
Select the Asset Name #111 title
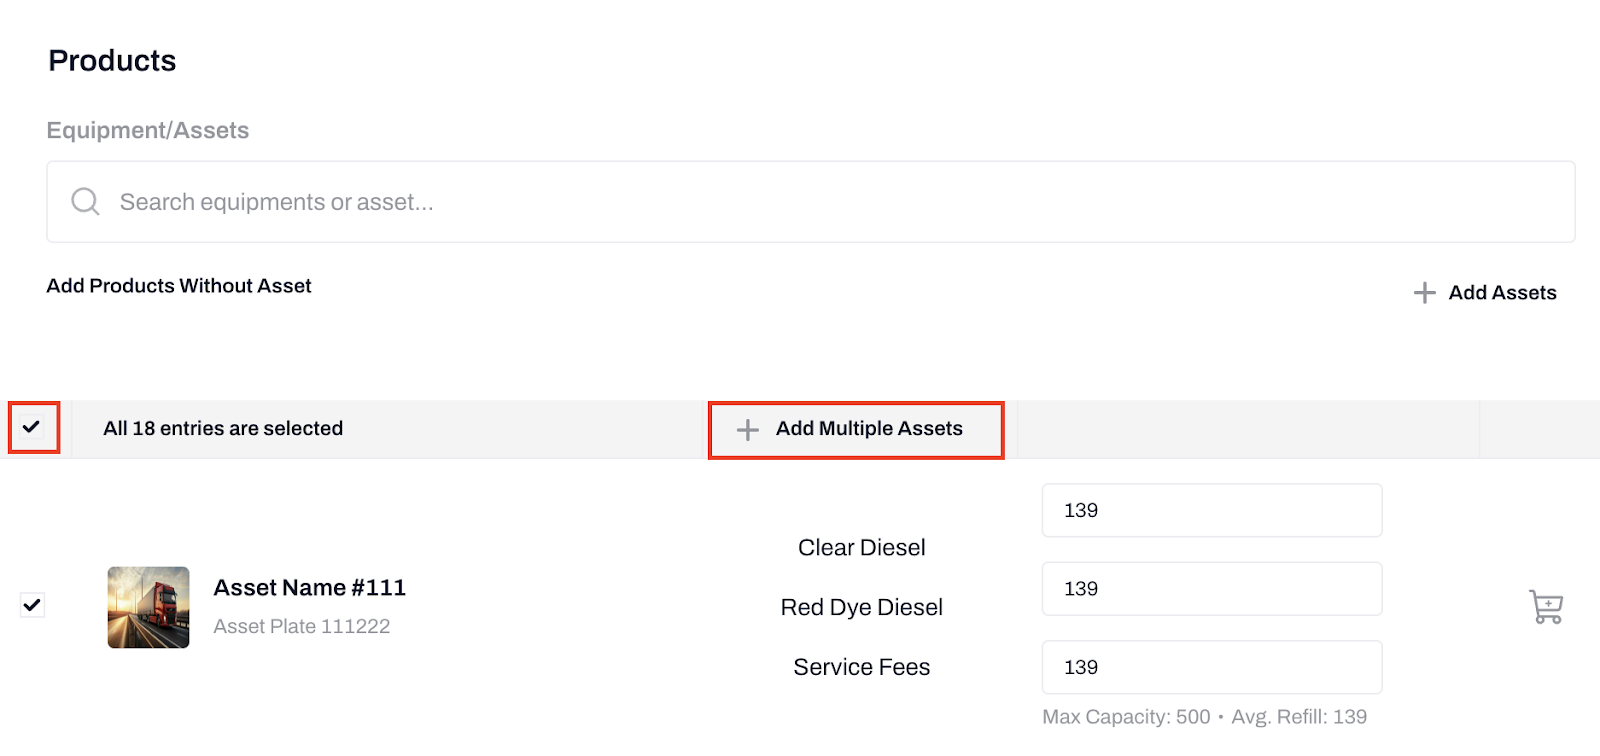(309, 588)
